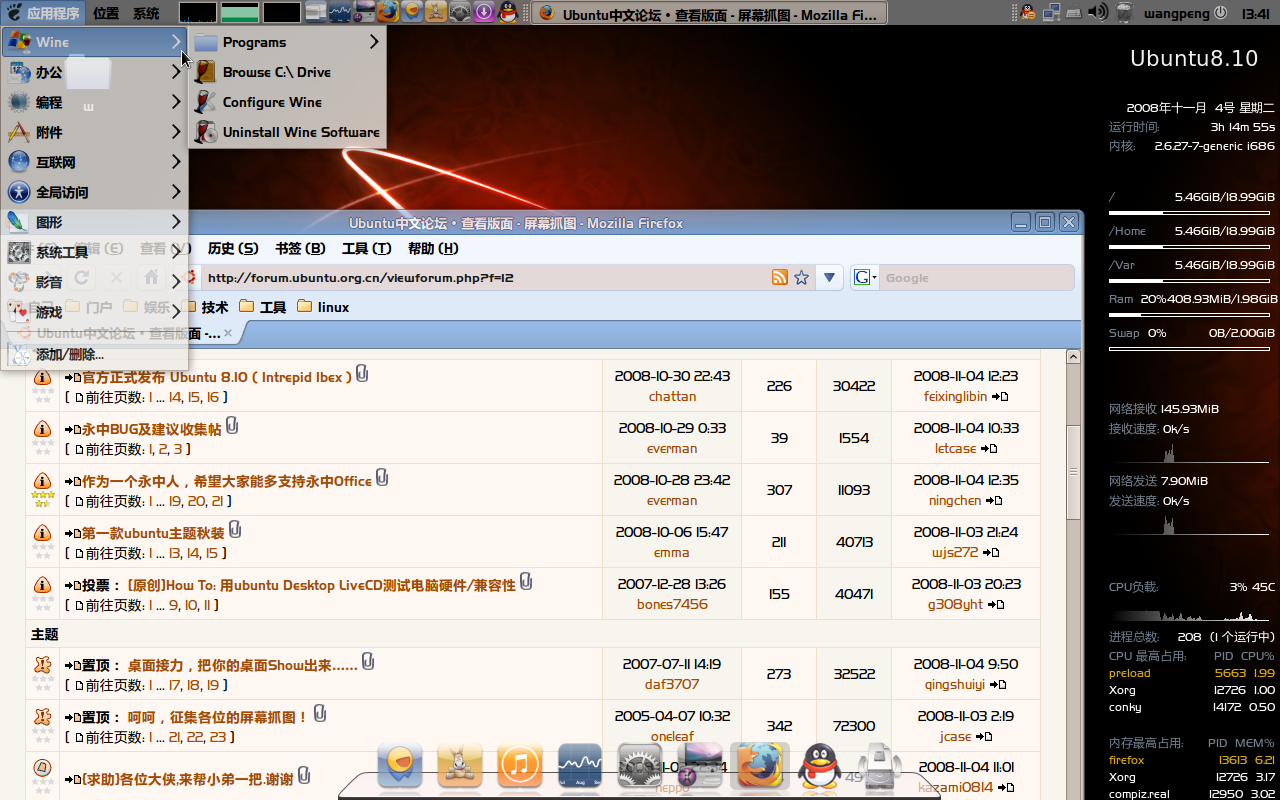1280x800 pixels.
Task: Expand the Programs submenu under Wine
Action: coord(286,42)
